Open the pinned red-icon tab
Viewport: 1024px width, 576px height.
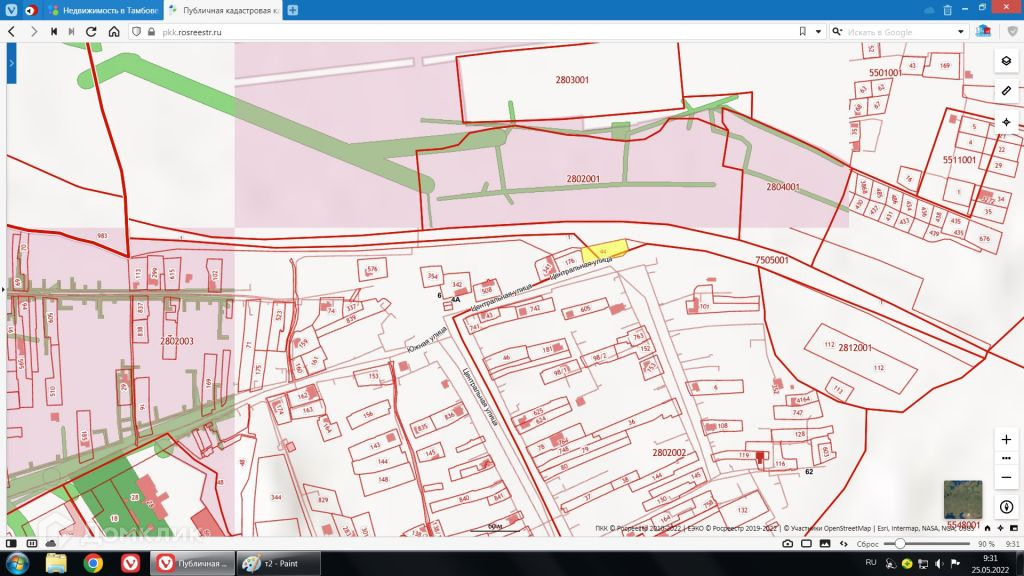pyautogui.click(x=31, y=10)
